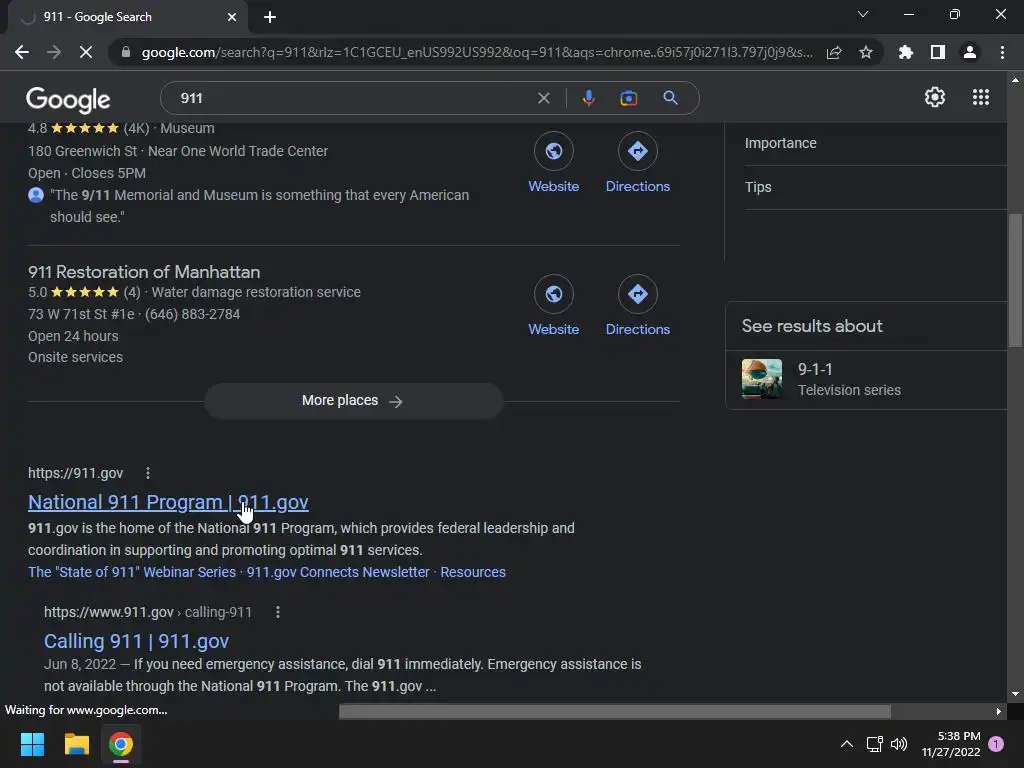Expand the Importance section
Viewport: 1024px width, 768px height.
[x=875, y=143]
